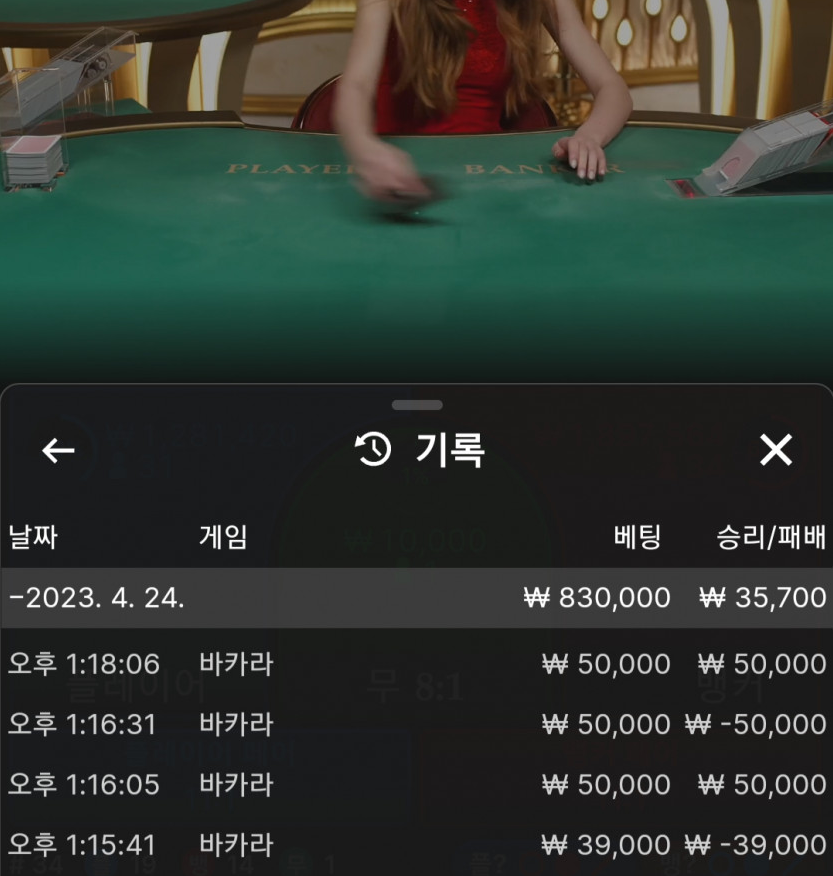
Task: Select the 날짜 column header
Action: (x=33, y=537)
